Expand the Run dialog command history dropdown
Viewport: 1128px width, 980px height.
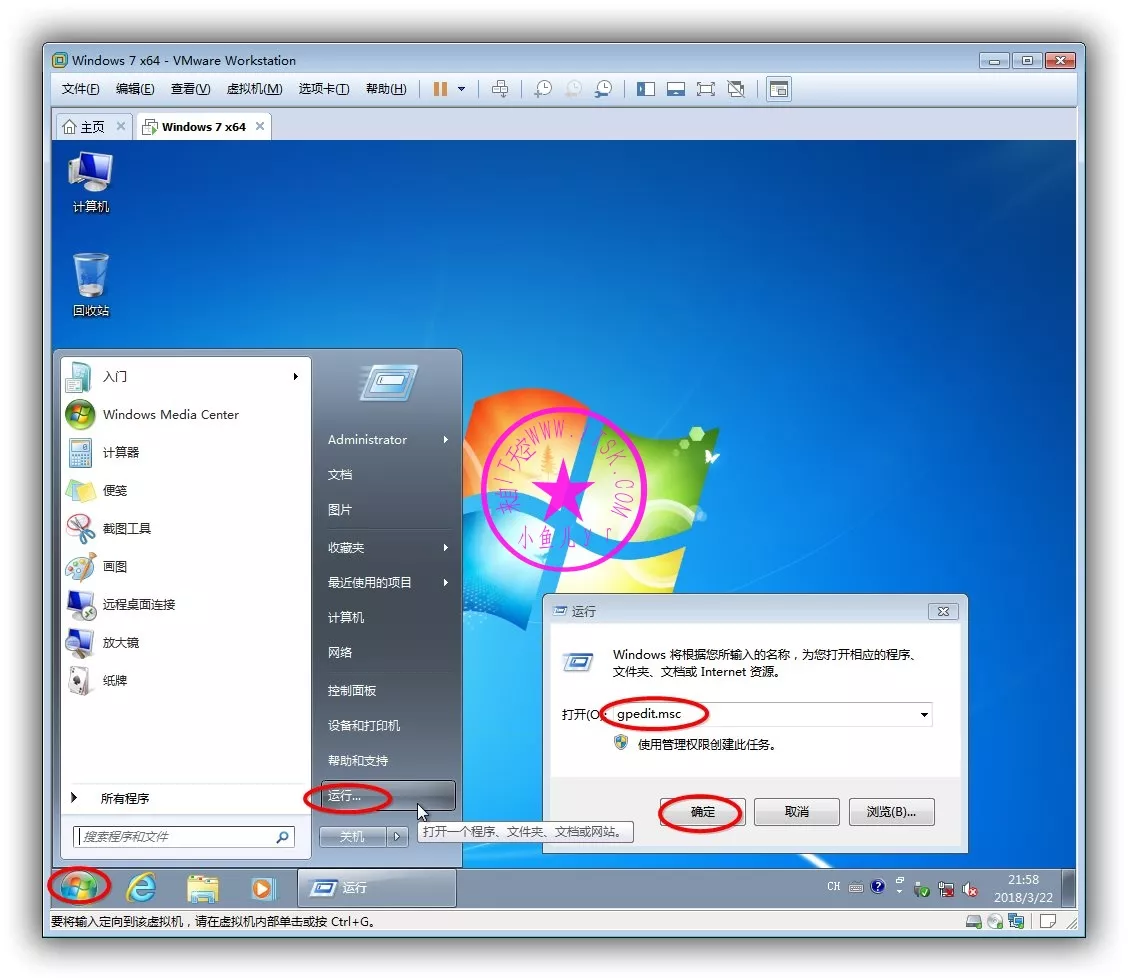pyautogui.click(x=923, y=715)
